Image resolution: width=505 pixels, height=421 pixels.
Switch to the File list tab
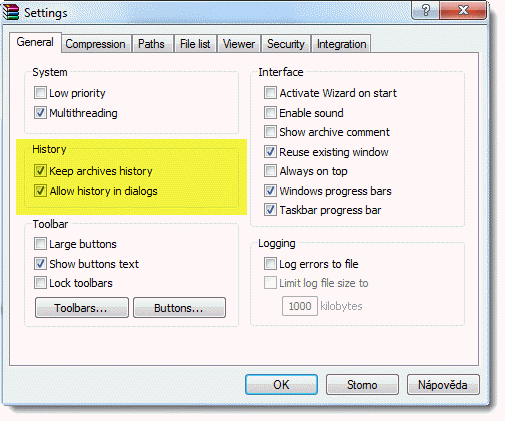click(x=195, y=44)
